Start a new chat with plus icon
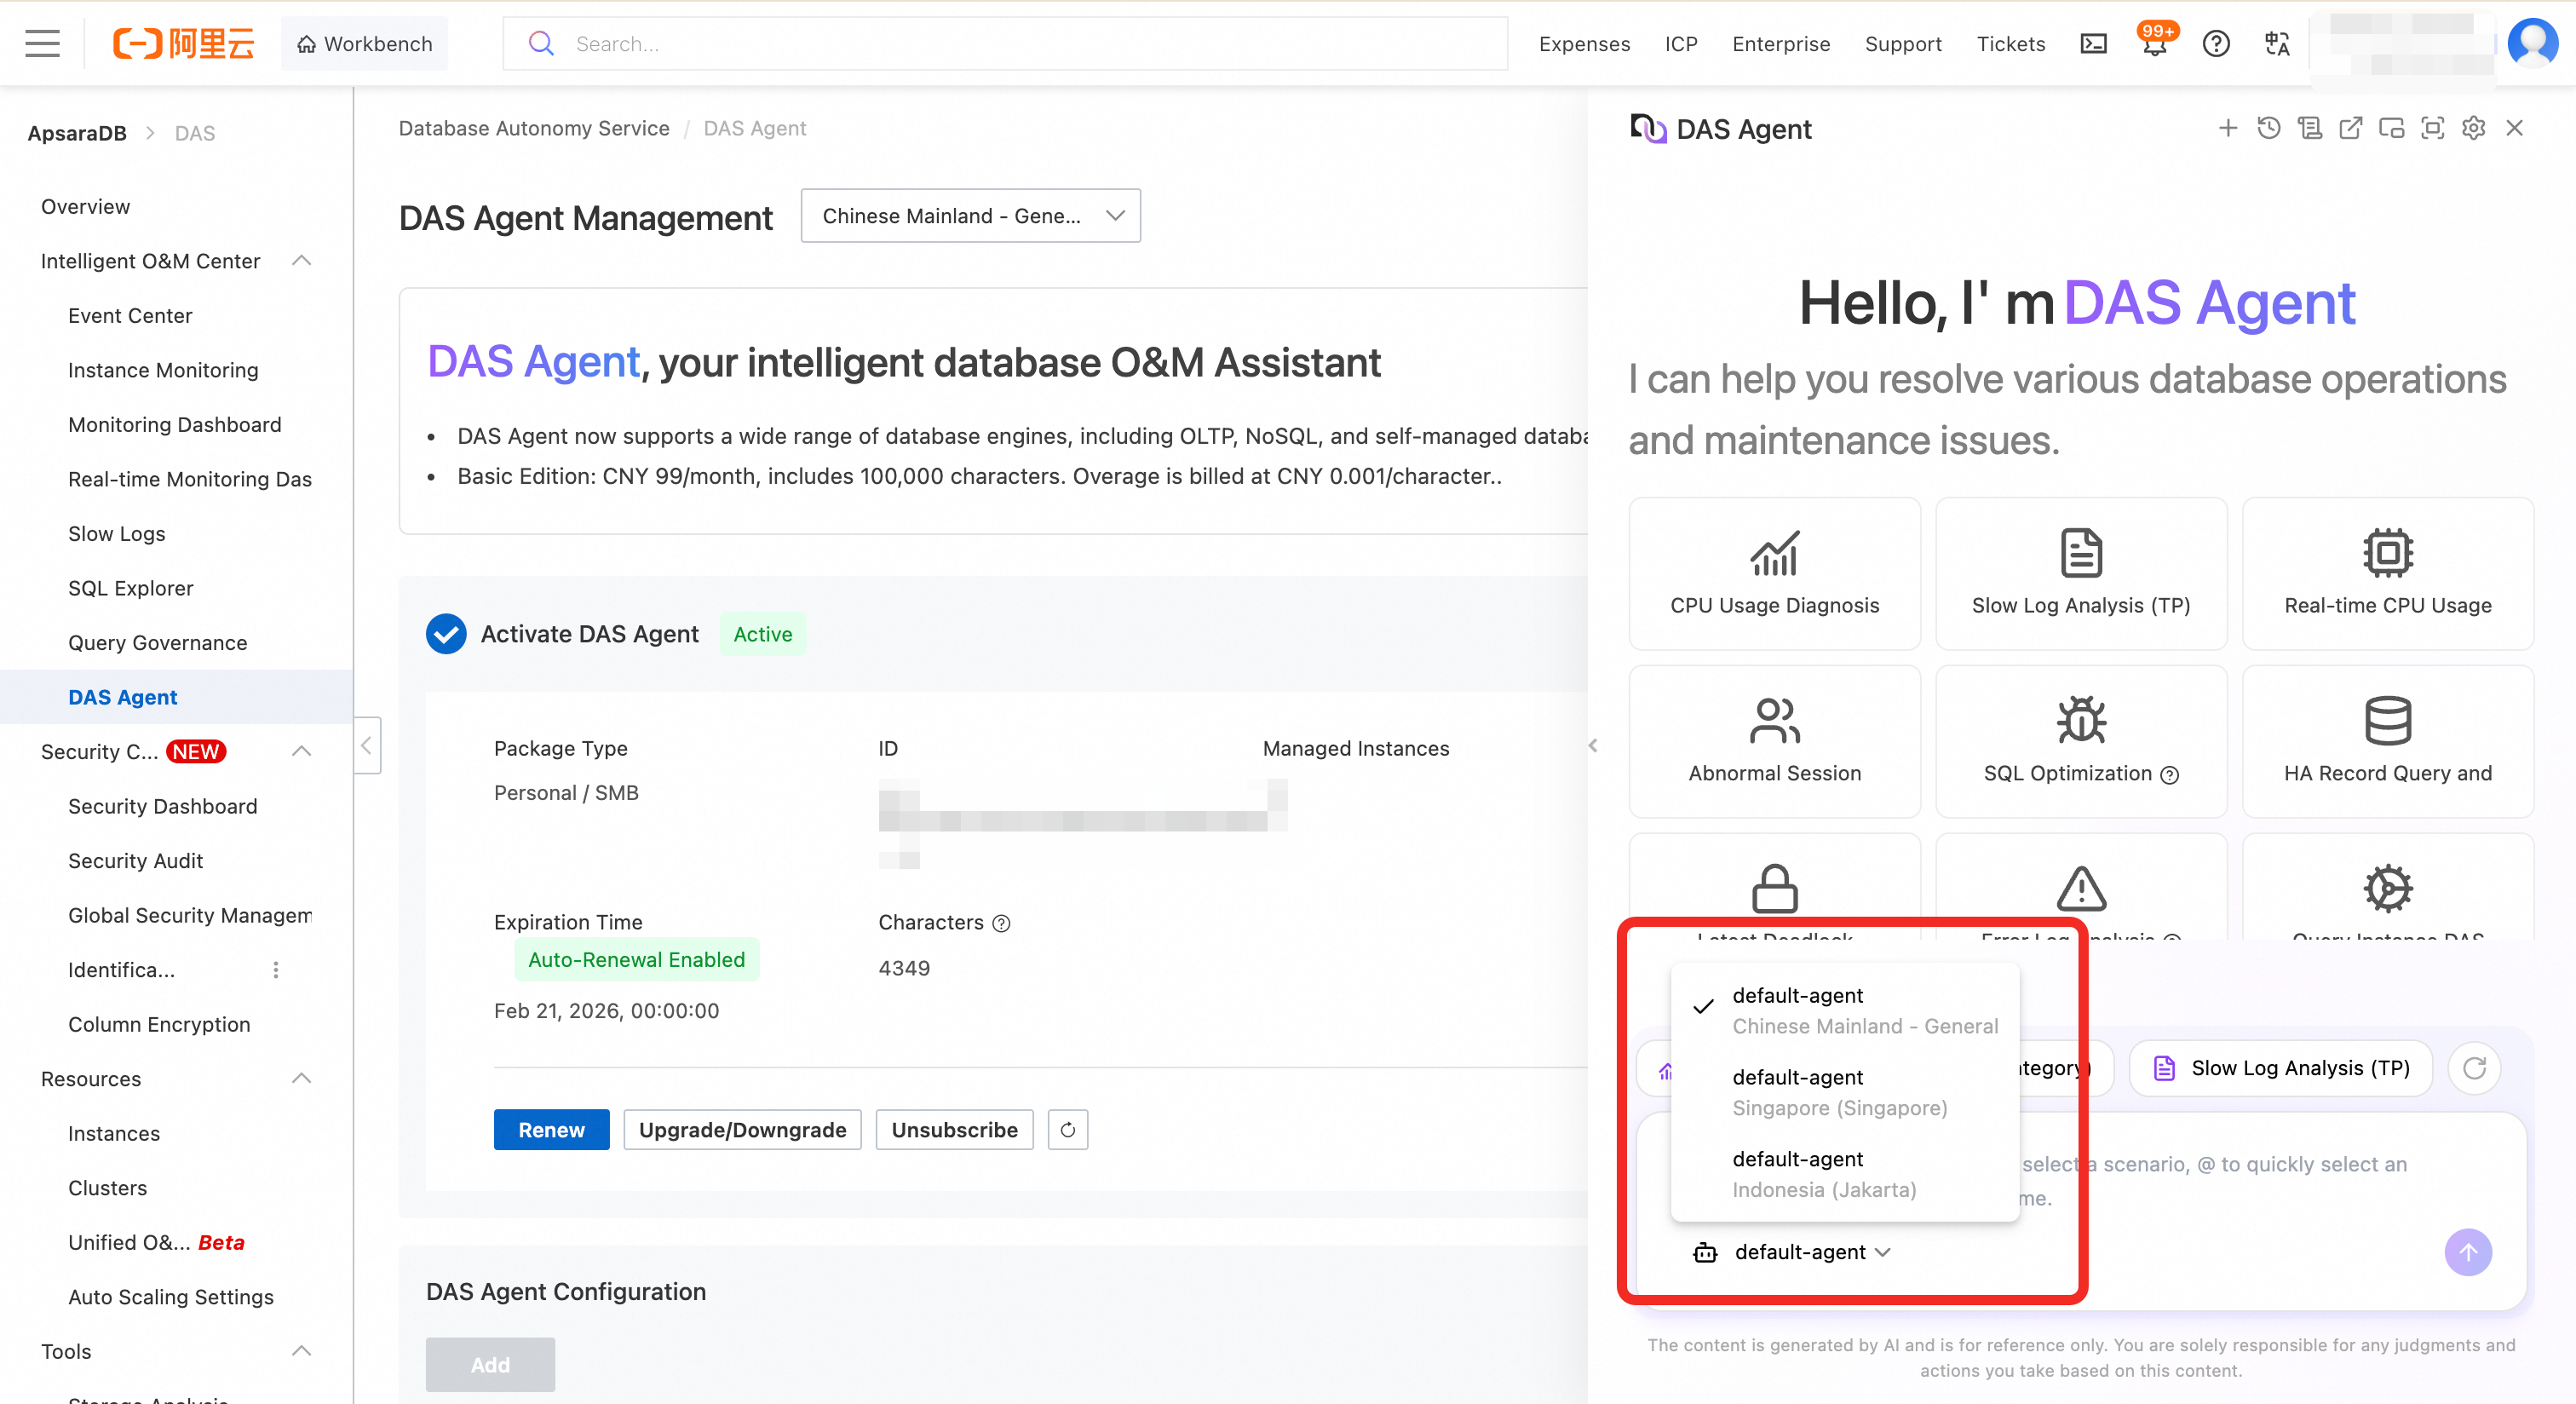 2227,128
